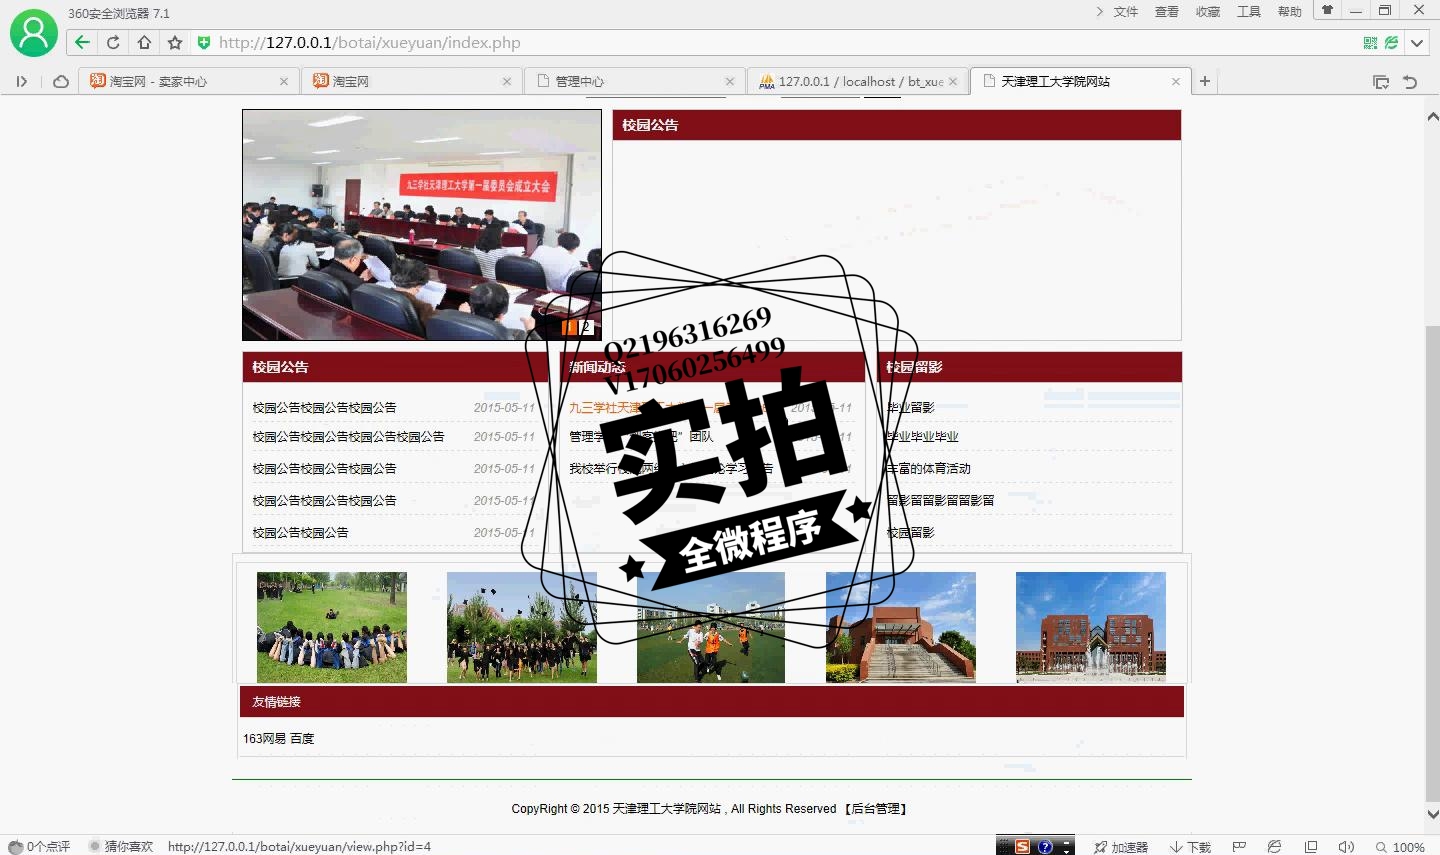
Task: Click the graduation caps photo thumbnail
Action: pos(522,627)
